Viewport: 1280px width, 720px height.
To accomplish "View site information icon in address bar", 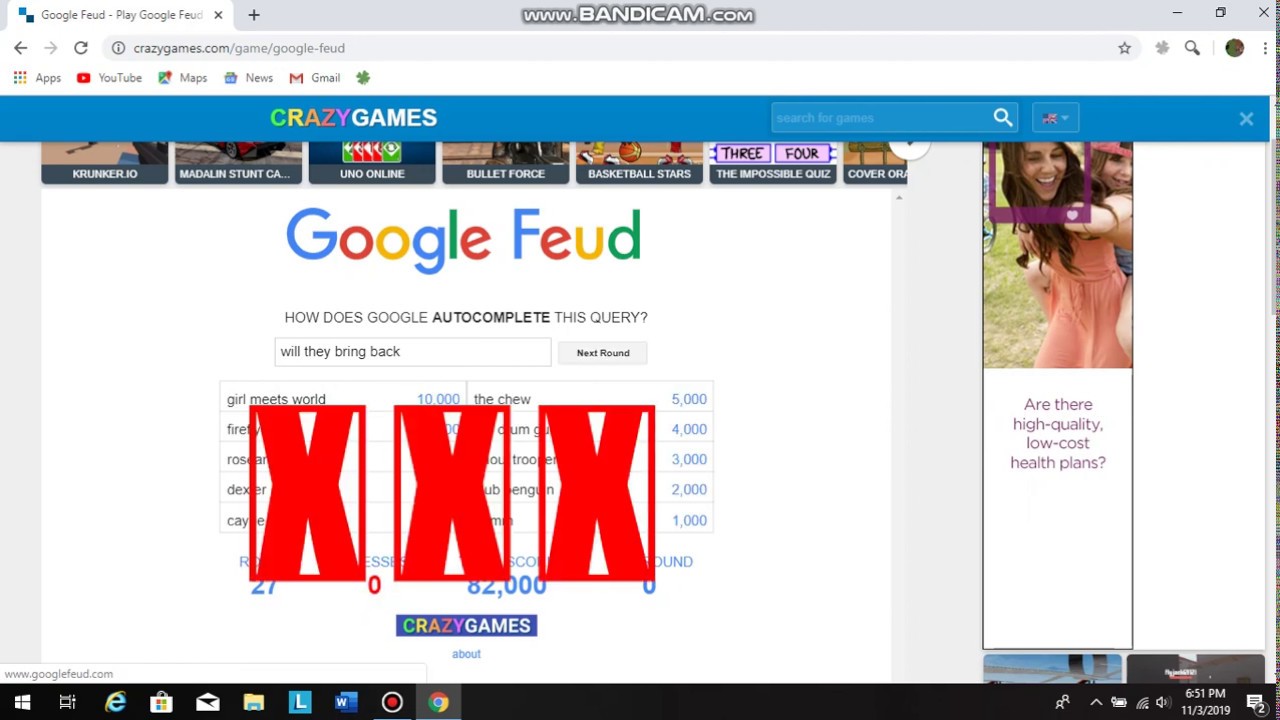I will coord(118,48).
